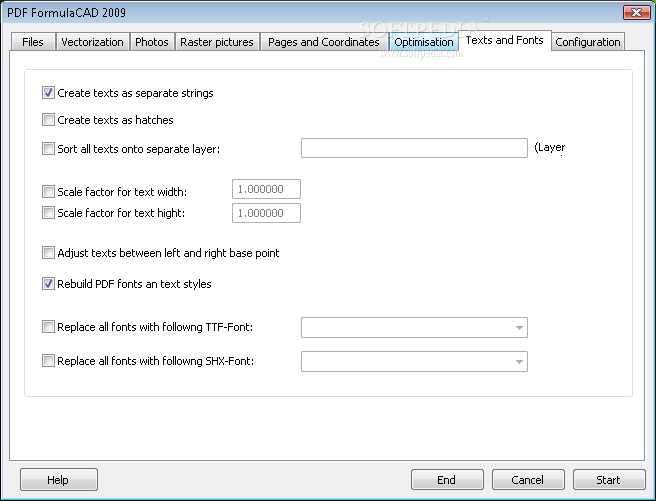Enable Replace all fonts with TTF-Font

point(48,327)
